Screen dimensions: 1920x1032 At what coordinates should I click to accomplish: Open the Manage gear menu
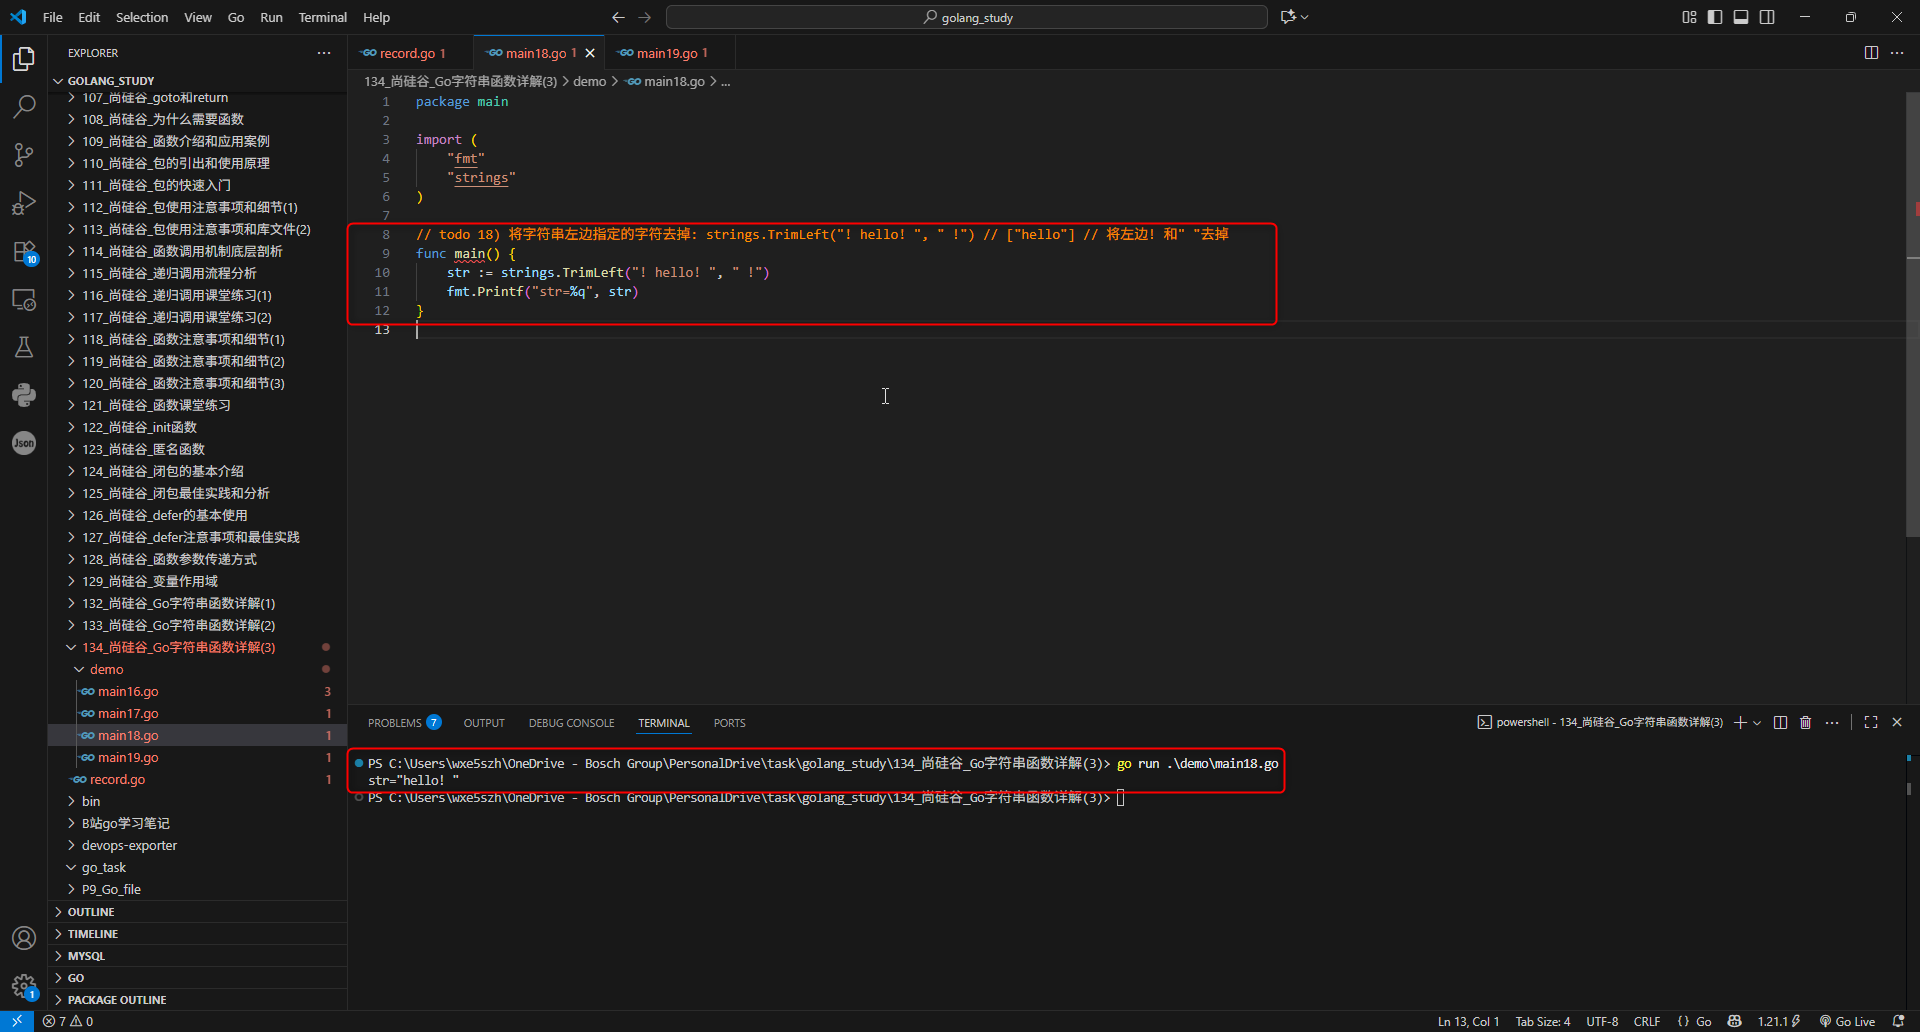(x=24, y=986)
